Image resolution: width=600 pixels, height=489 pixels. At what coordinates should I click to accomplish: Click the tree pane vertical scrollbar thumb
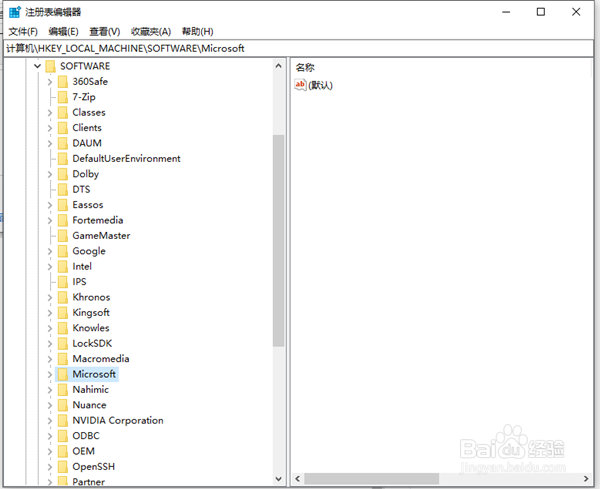coord(279,241)
